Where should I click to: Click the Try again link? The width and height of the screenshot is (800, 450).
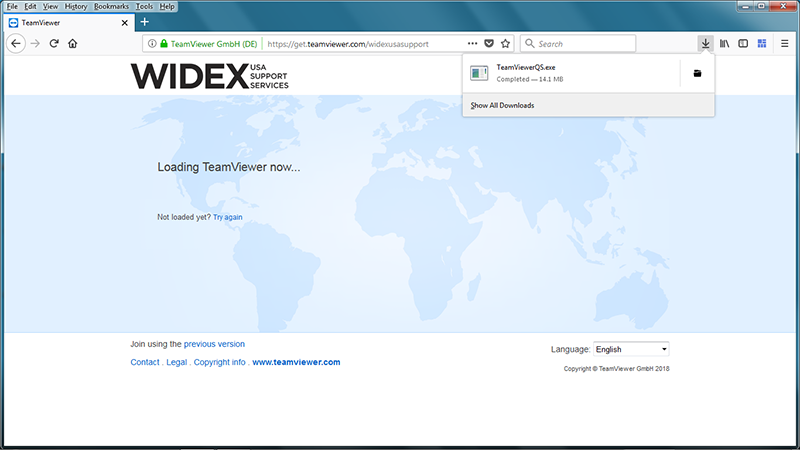(x=227, y=217)
